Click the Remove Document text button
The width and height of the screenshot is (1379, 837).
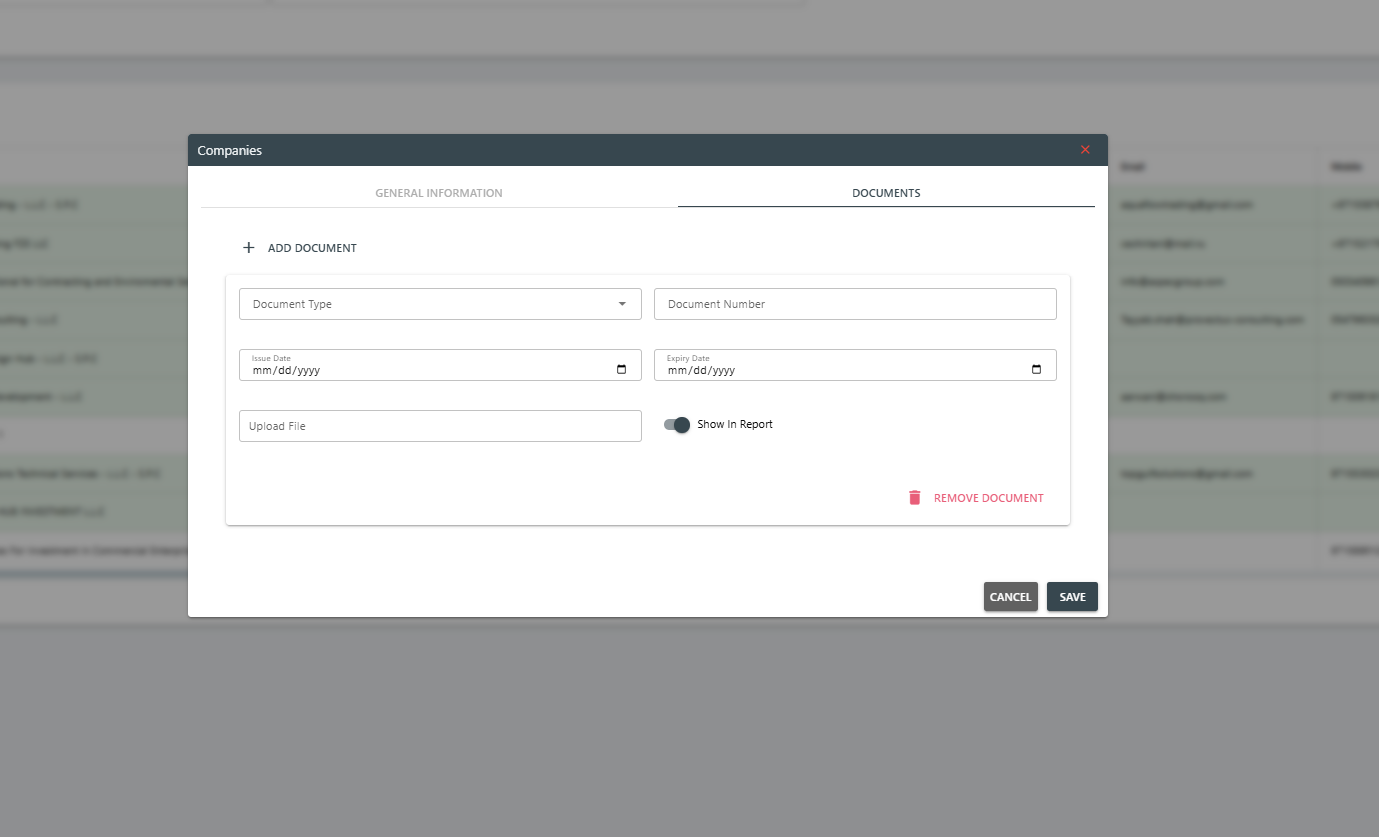click(x=988, y=498)
